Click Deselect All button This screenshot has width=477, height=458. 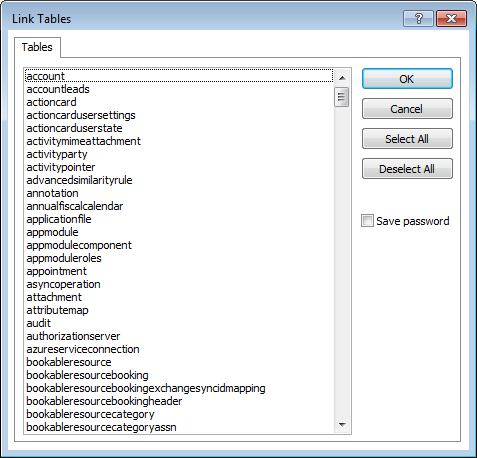tap(407, 169)
